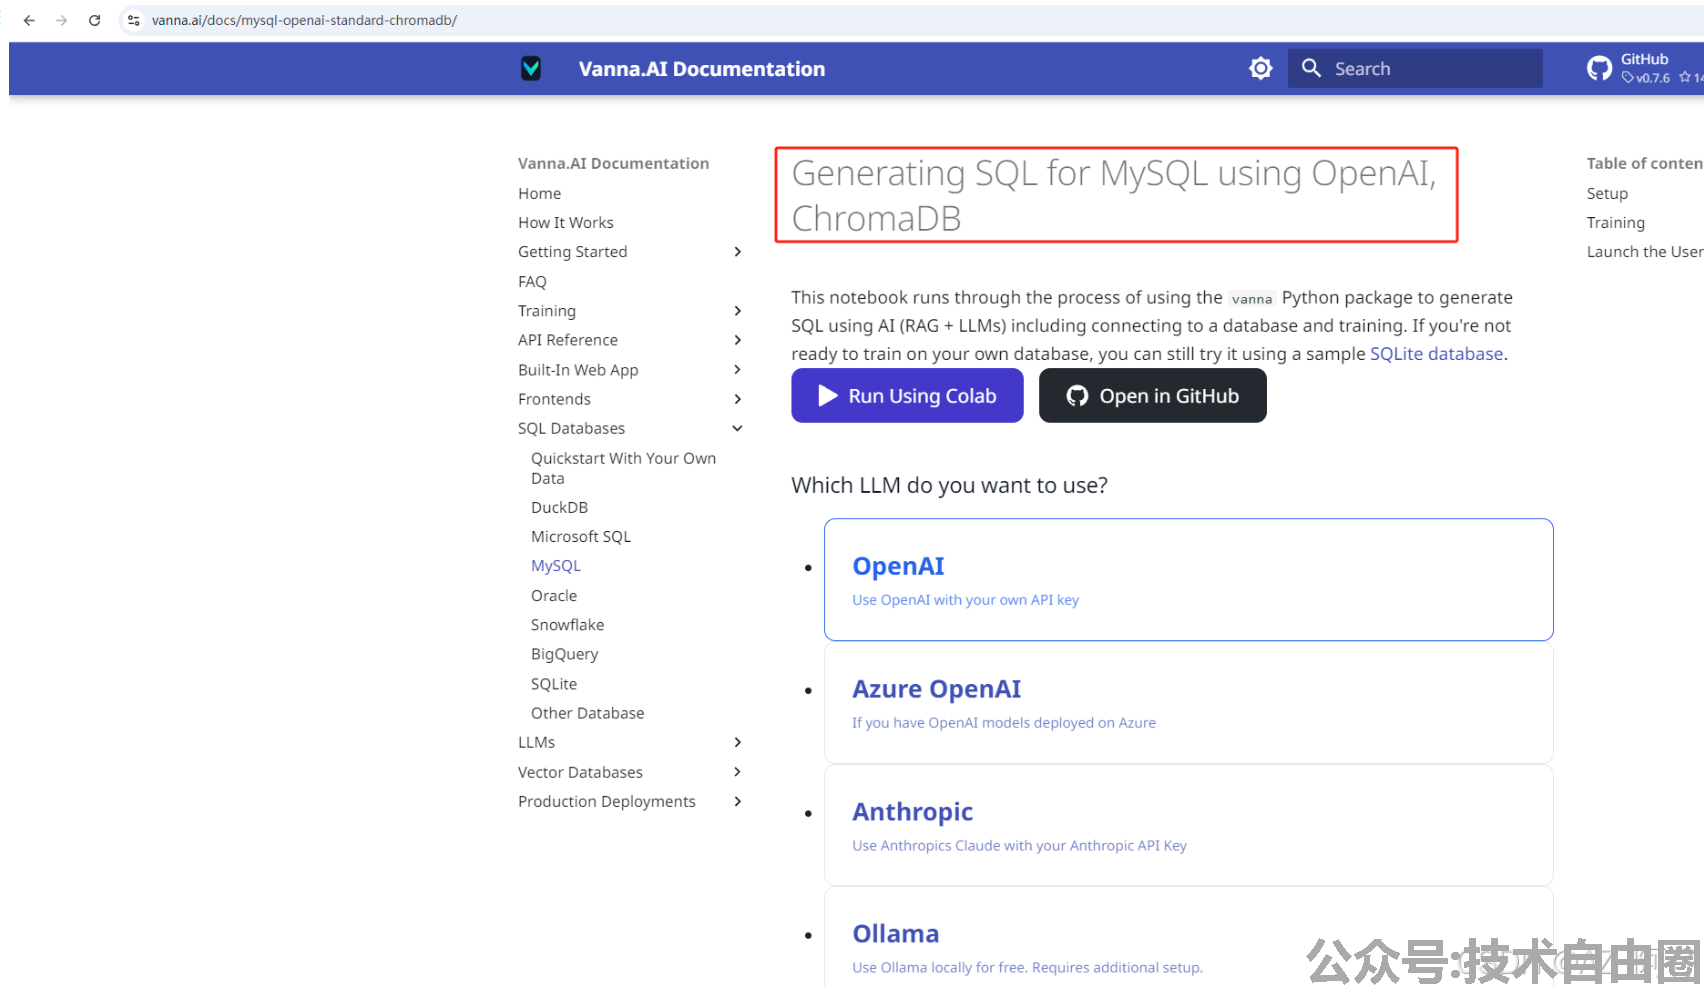The width and height of the screenshot is (1704, 992).
Task: Follow the SQLite database link
Action: pos(1436,354)
